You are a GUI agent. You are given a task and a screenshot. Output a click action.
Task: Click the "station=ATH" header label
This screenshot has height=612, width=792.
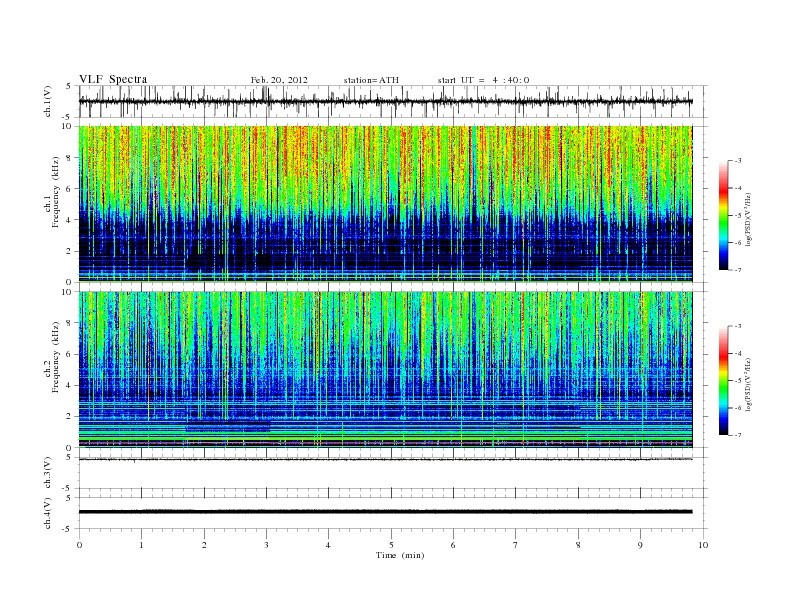click(371, 80)
